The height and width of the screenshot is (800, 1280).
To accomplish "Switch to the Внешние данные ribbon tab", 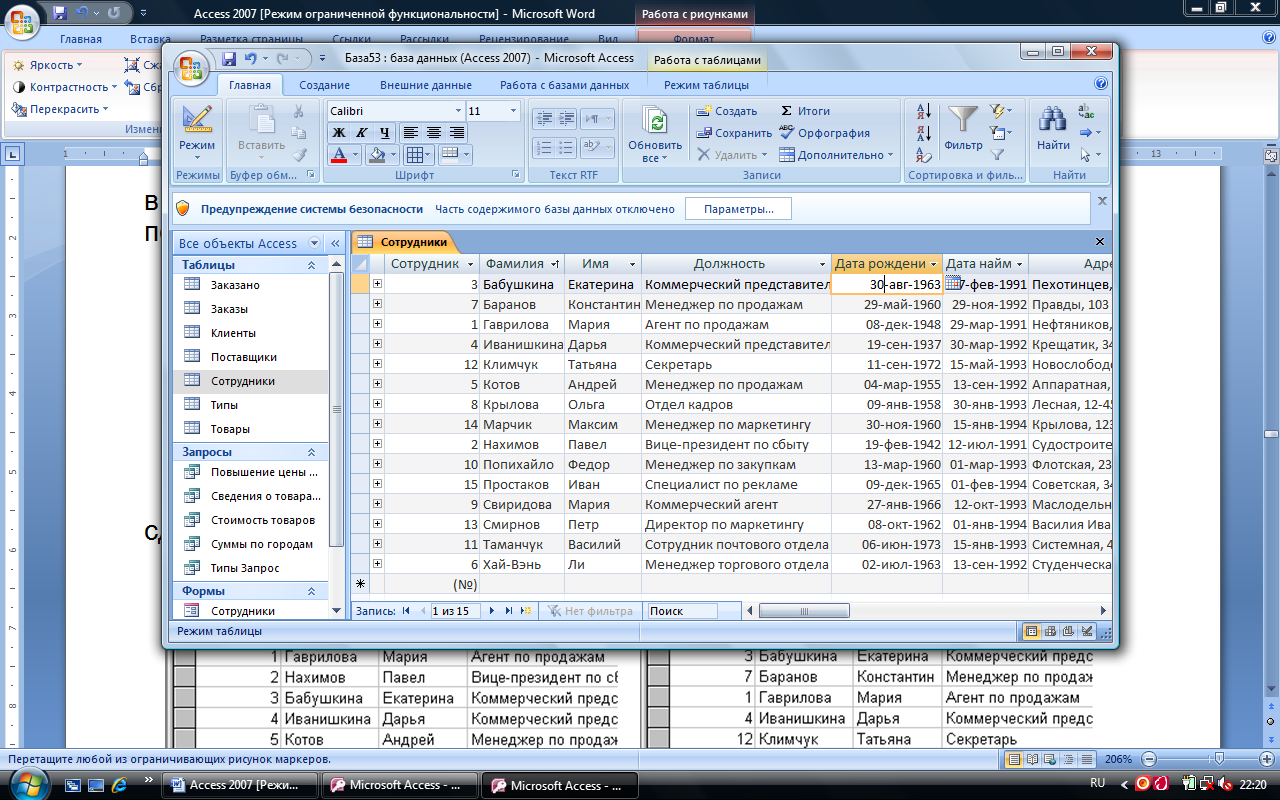I will (425, 85).
